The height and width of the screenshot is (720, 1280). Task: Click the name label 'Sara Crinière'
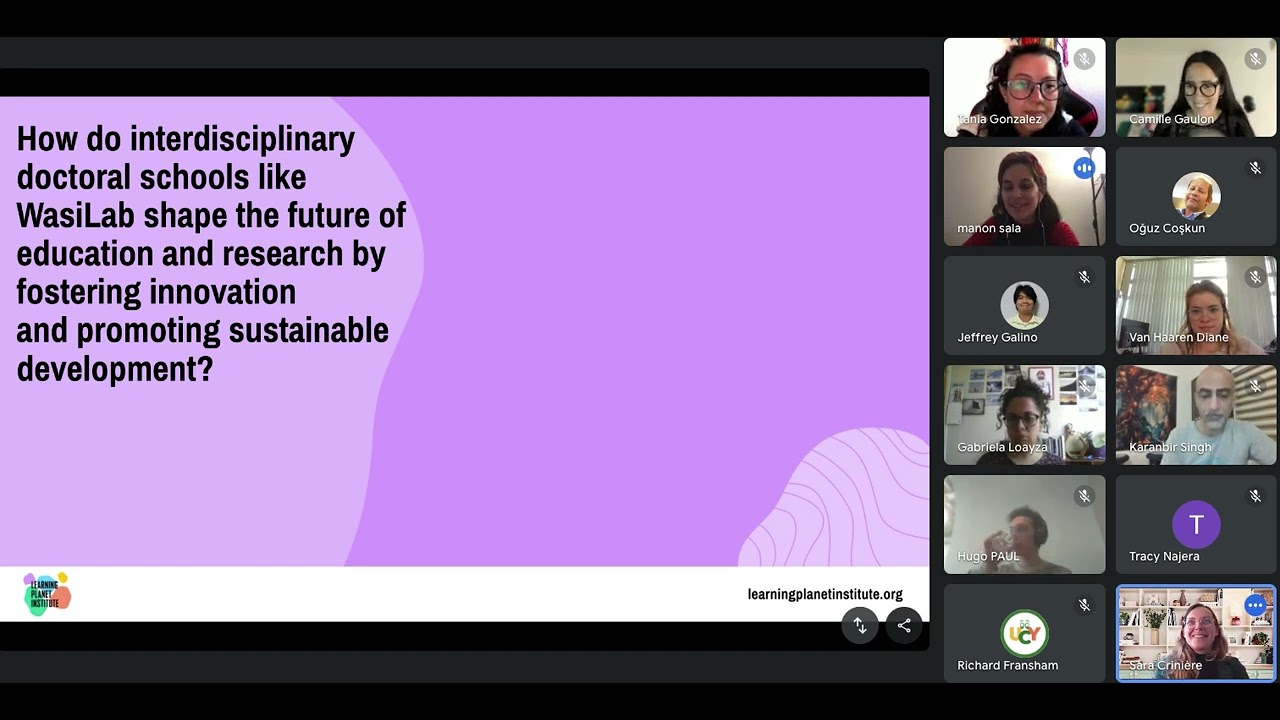pyautogui.click(x=1165, y=665)
